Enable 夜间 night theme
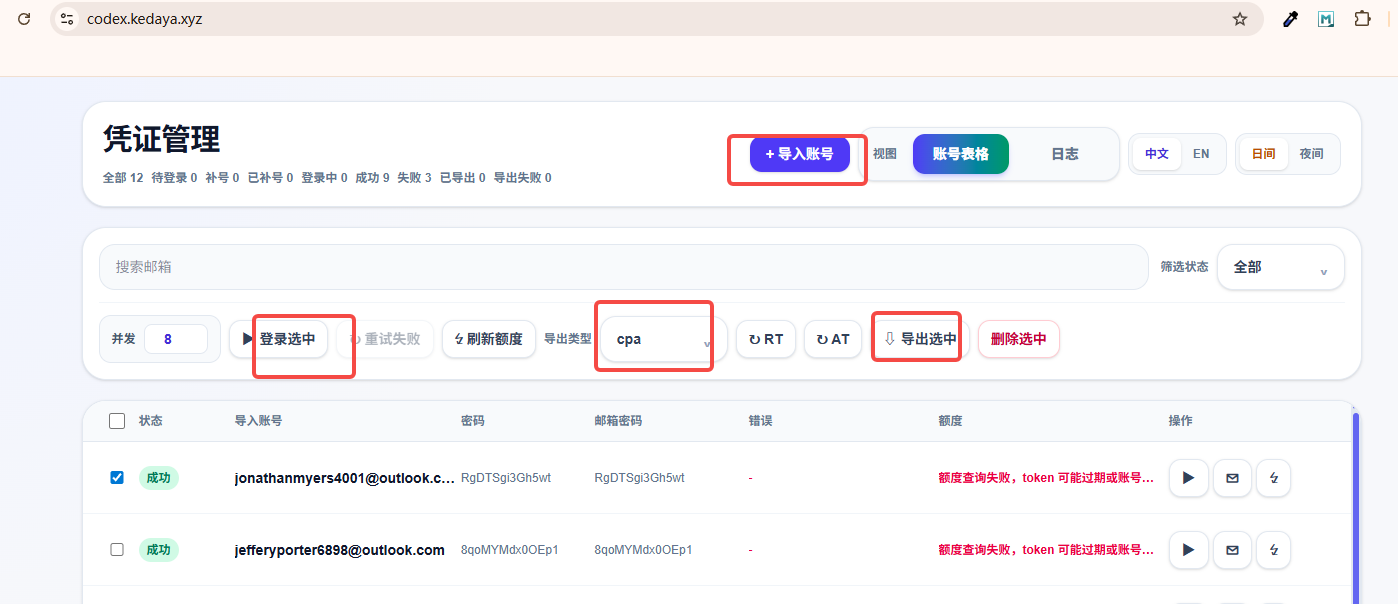1398x604 pixels. click(1311, 154)
